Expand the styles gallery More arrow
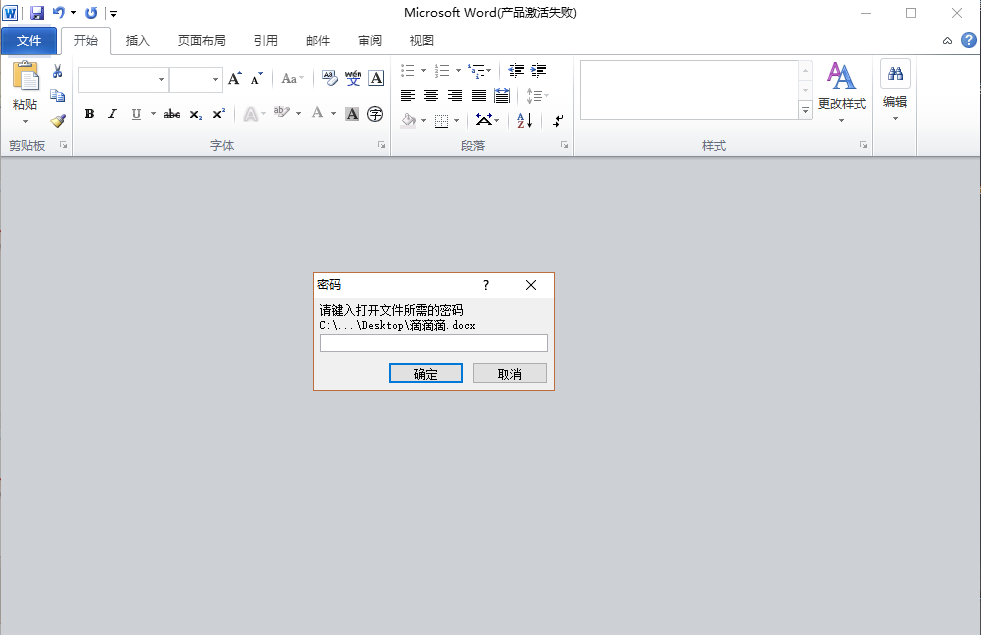The image size is (981, 635). pos(806,111)
